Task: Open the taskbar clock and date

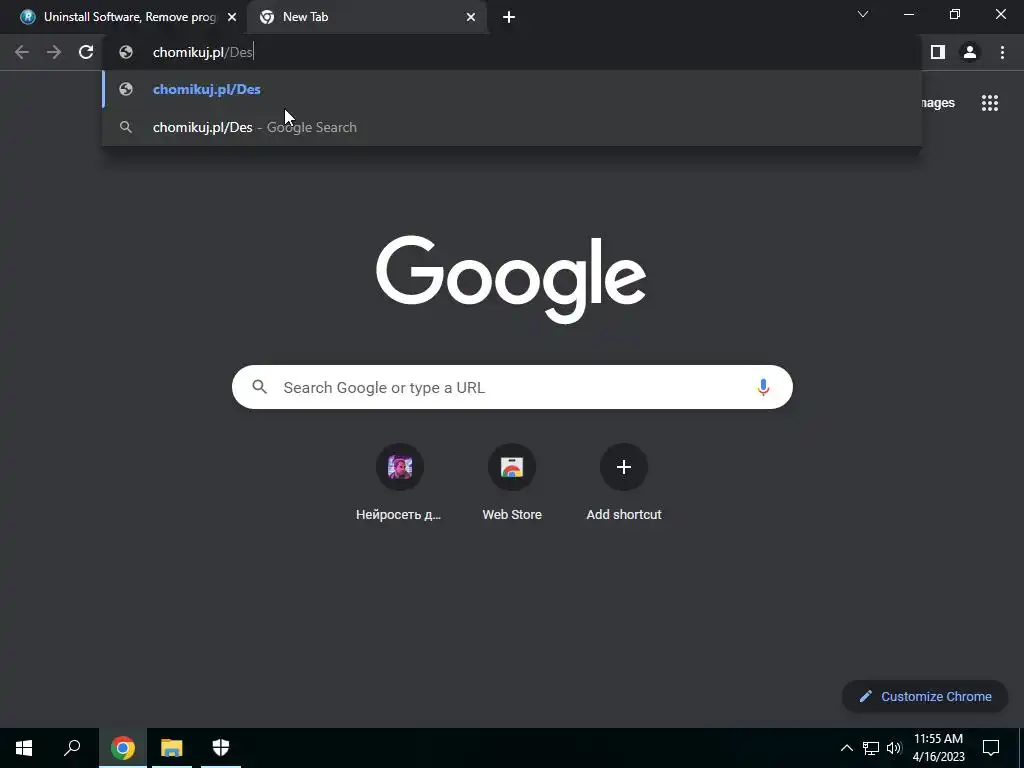Action: tap(938, 748)
